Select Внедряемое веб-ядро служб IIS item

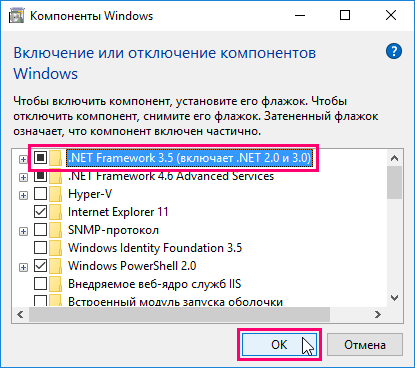[x=154, y=284]
